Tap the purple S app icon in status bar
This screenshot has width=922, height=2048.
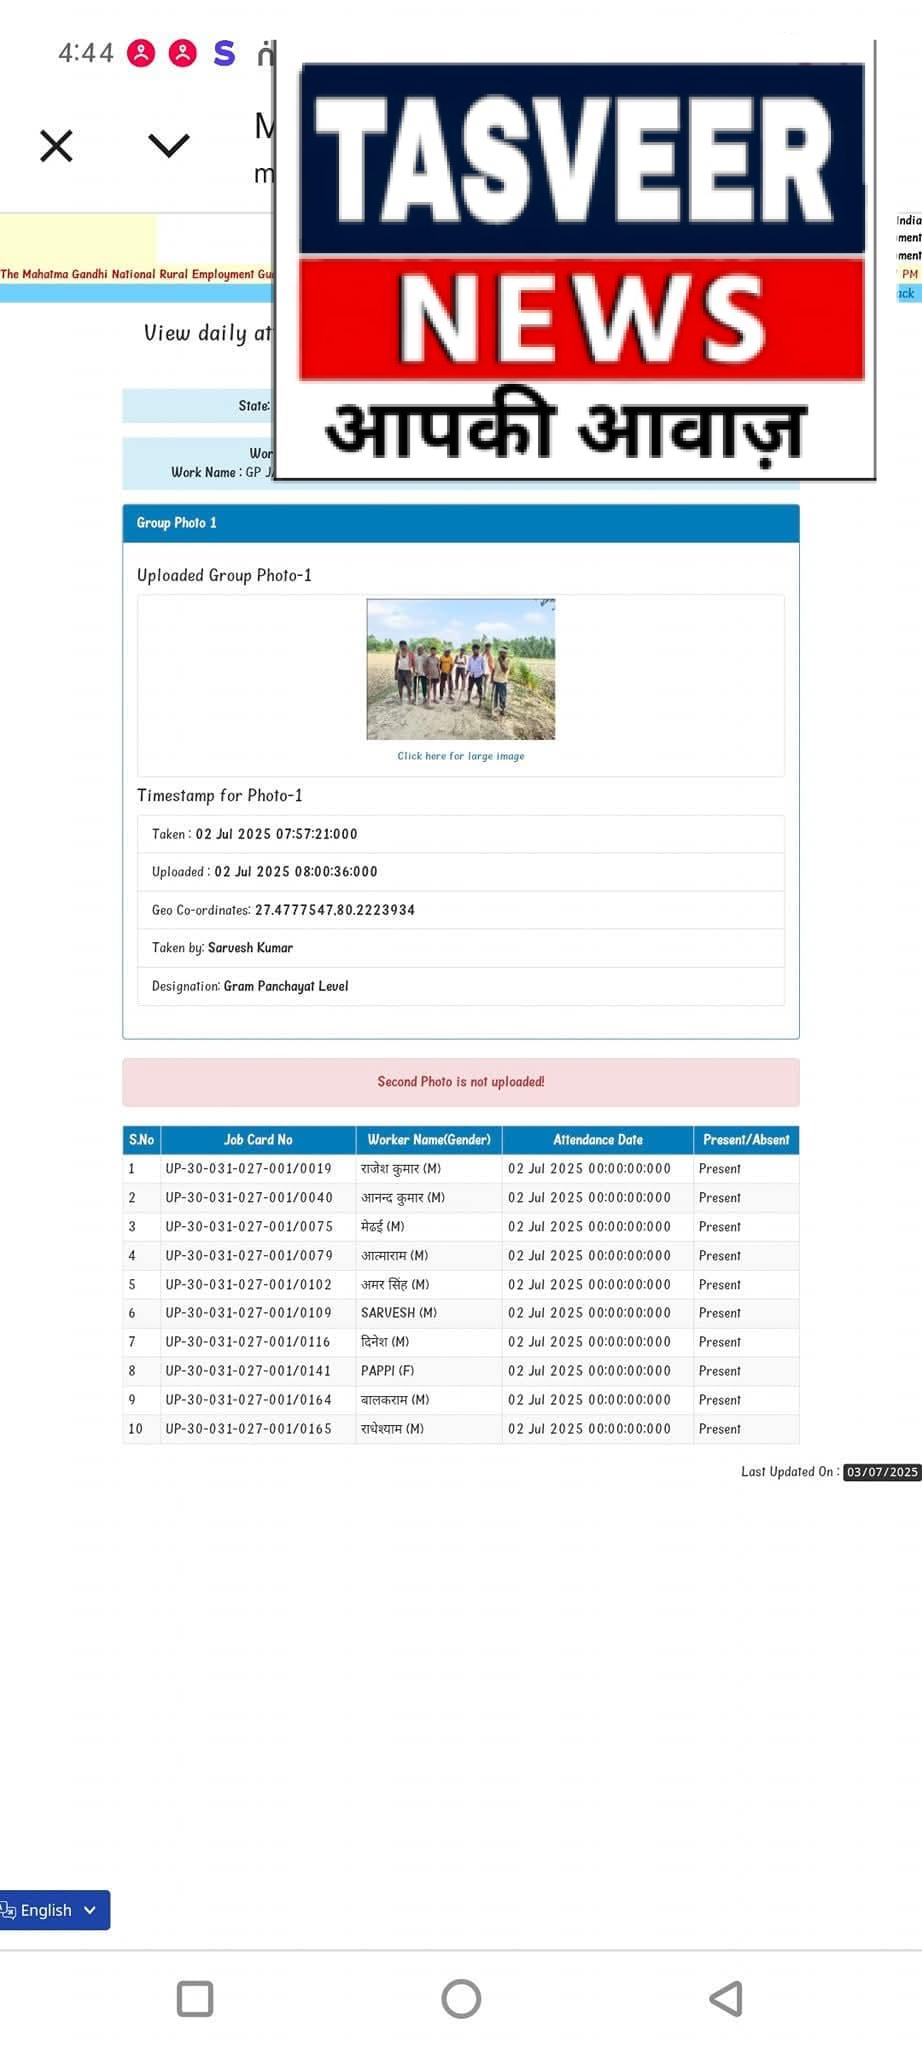tap(225, 53)
